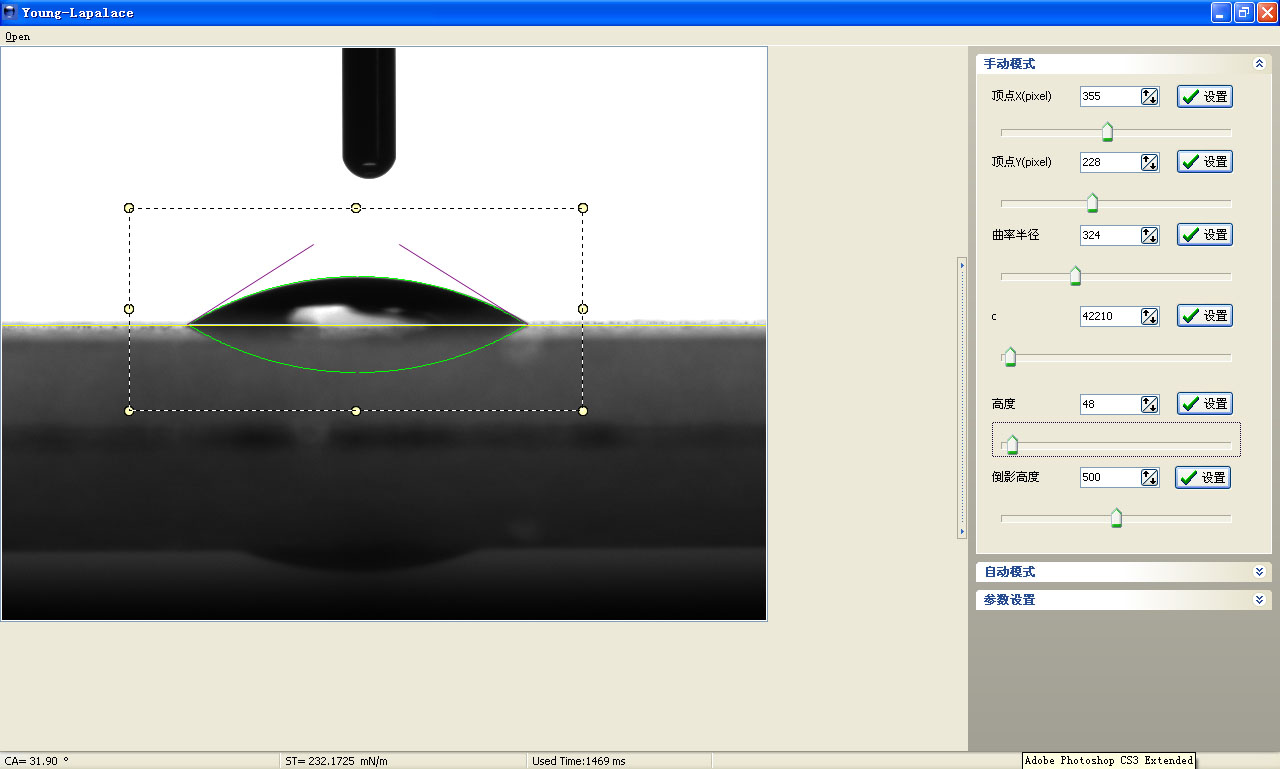The image size is (1280, 769).
Task: Expand the 自动模式 panel
Action: coord(1258,572)
